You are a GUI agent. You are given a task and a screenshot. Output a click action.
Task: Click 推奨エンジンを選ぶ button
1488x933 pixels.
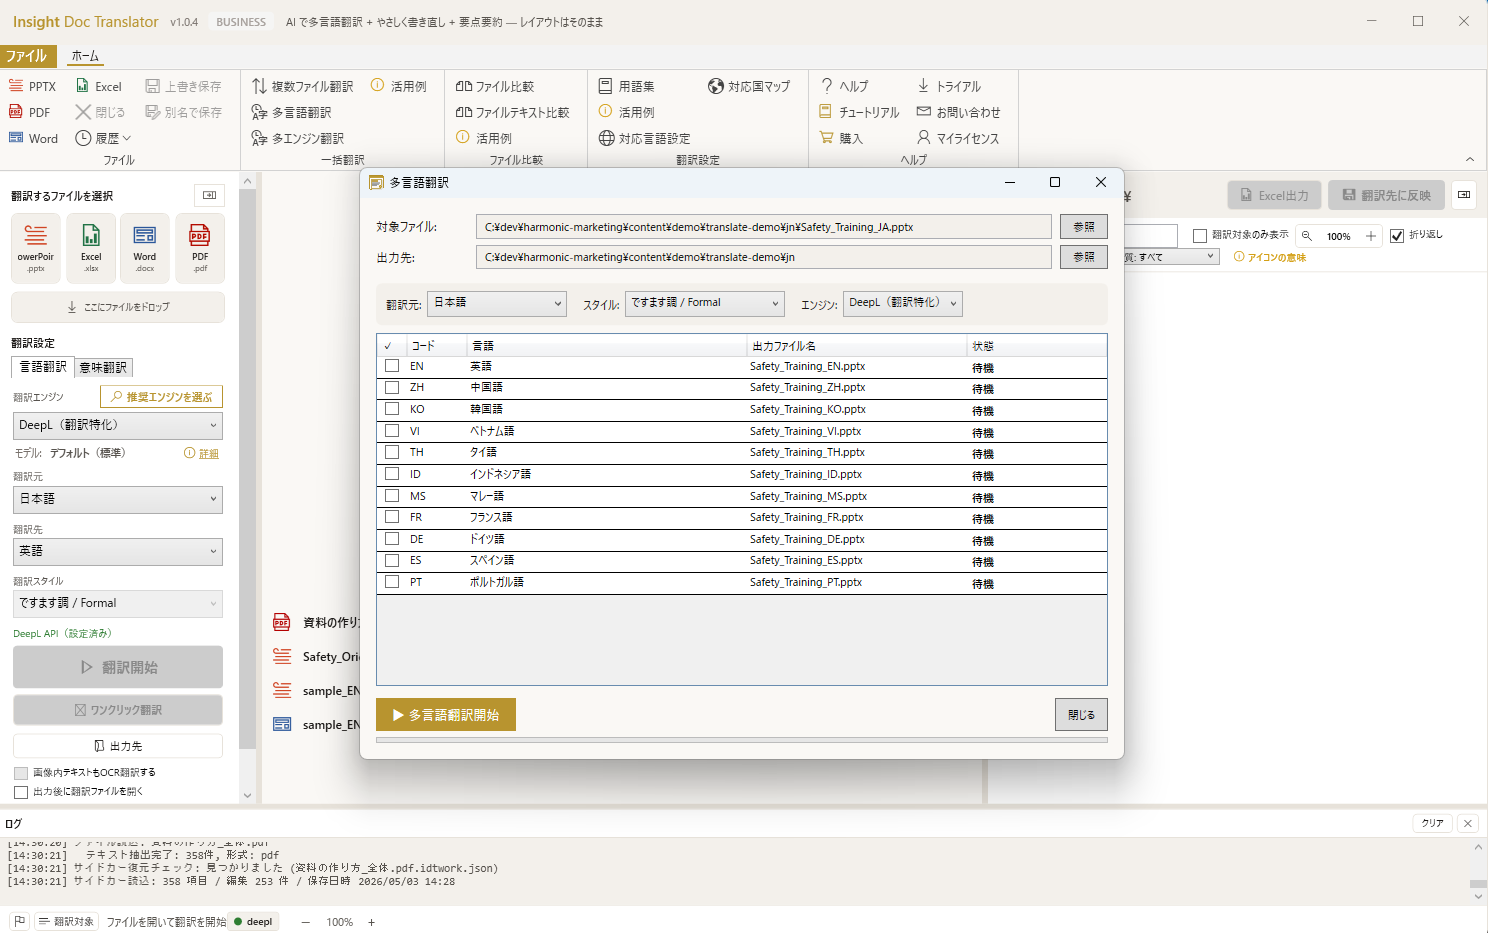(x=162, y=397)
